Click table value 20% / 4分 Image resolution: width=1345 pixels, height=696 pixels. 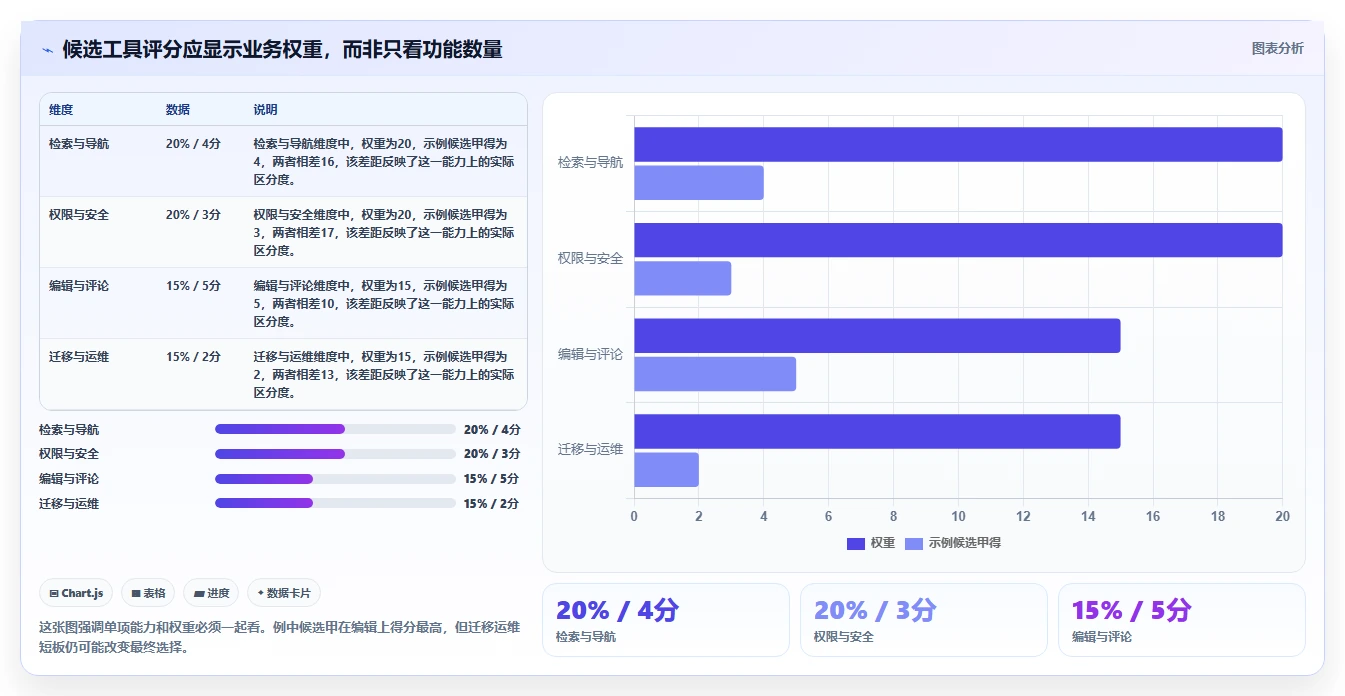tap(193, 144)
